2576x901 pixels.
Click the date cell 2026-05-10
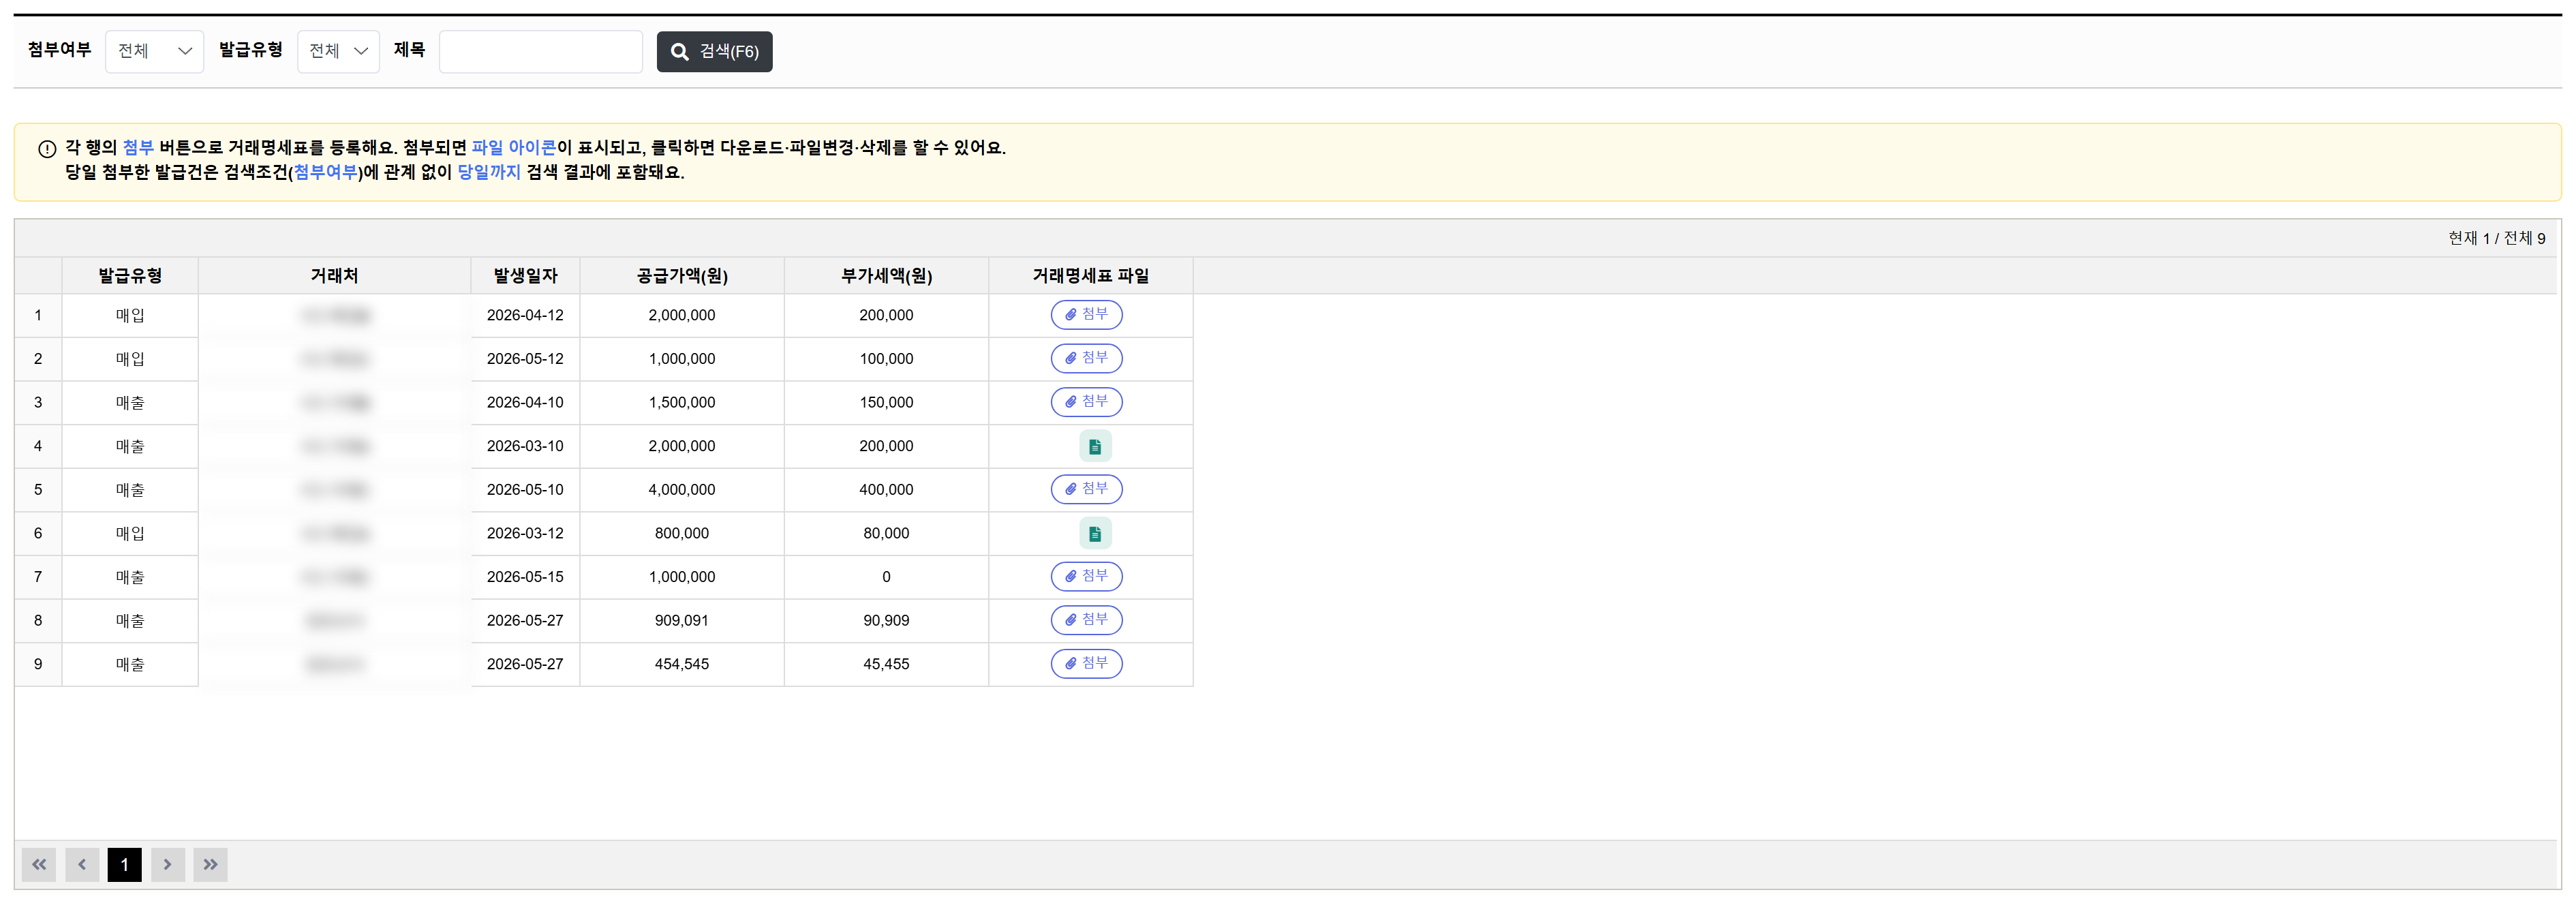[x=525, y=489]
